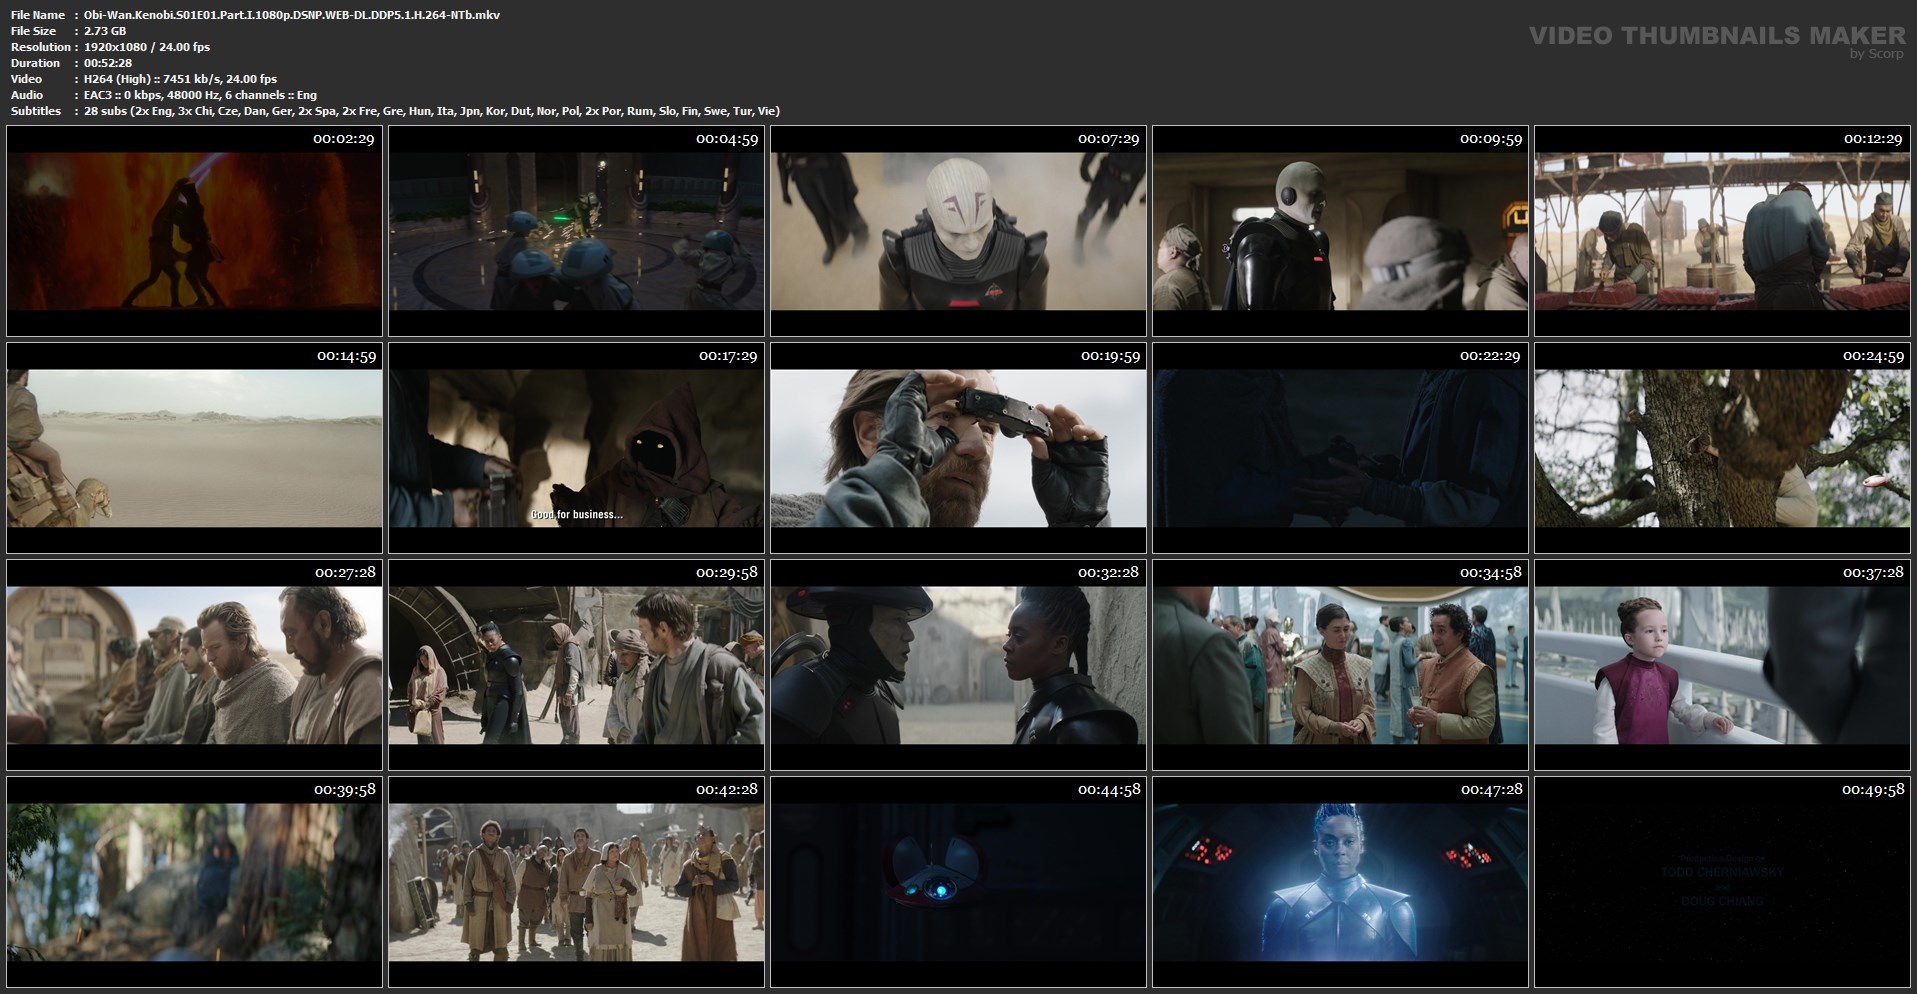
Task: Select the crowd thumbnail at 00:42:28
Action: point(576,882)
